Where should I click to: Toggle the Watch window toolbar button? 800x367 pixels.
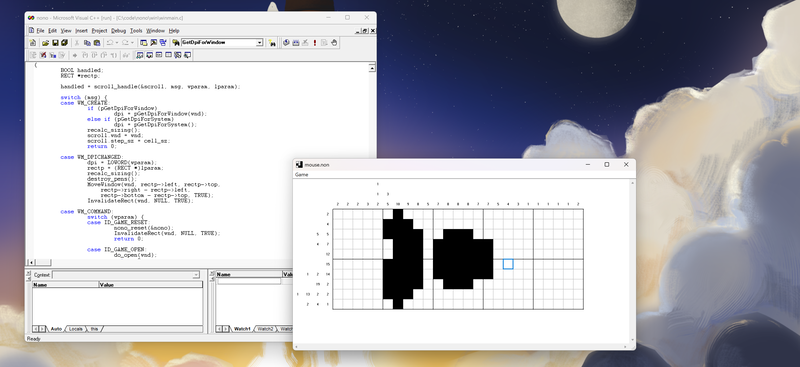click(139, 55)
